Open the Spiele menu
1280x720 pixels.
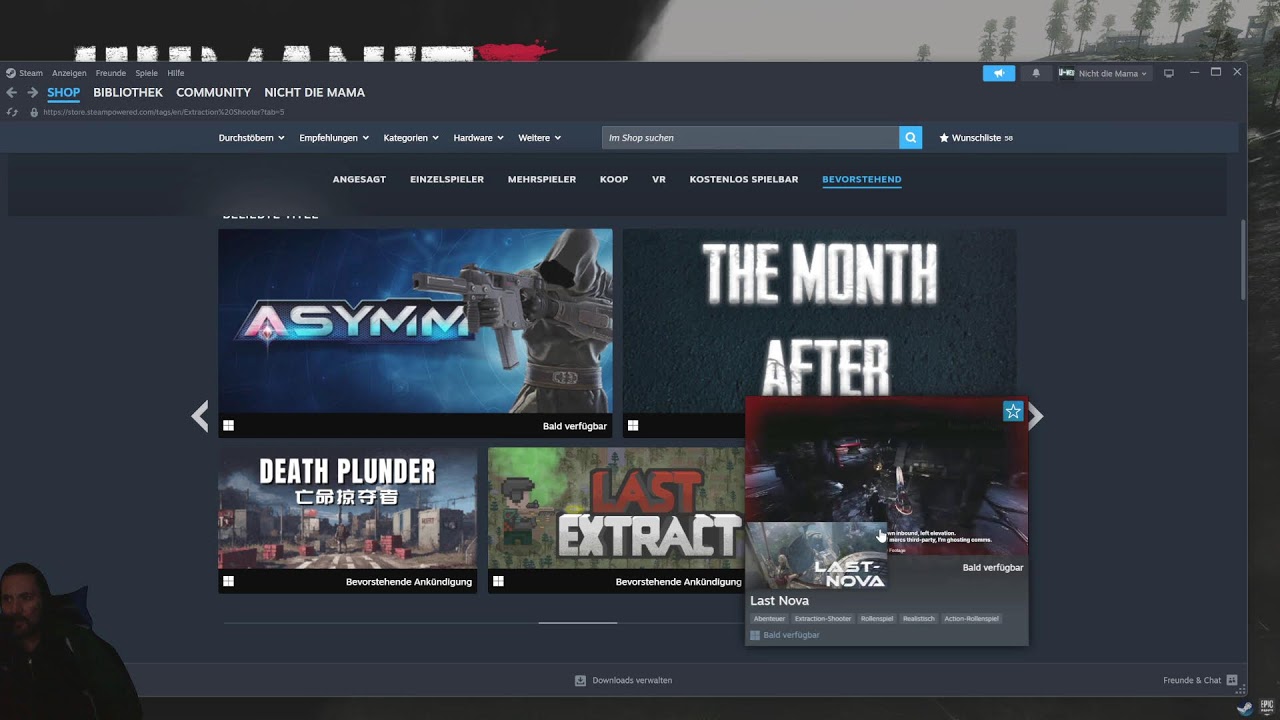click(x=146, y=73)
